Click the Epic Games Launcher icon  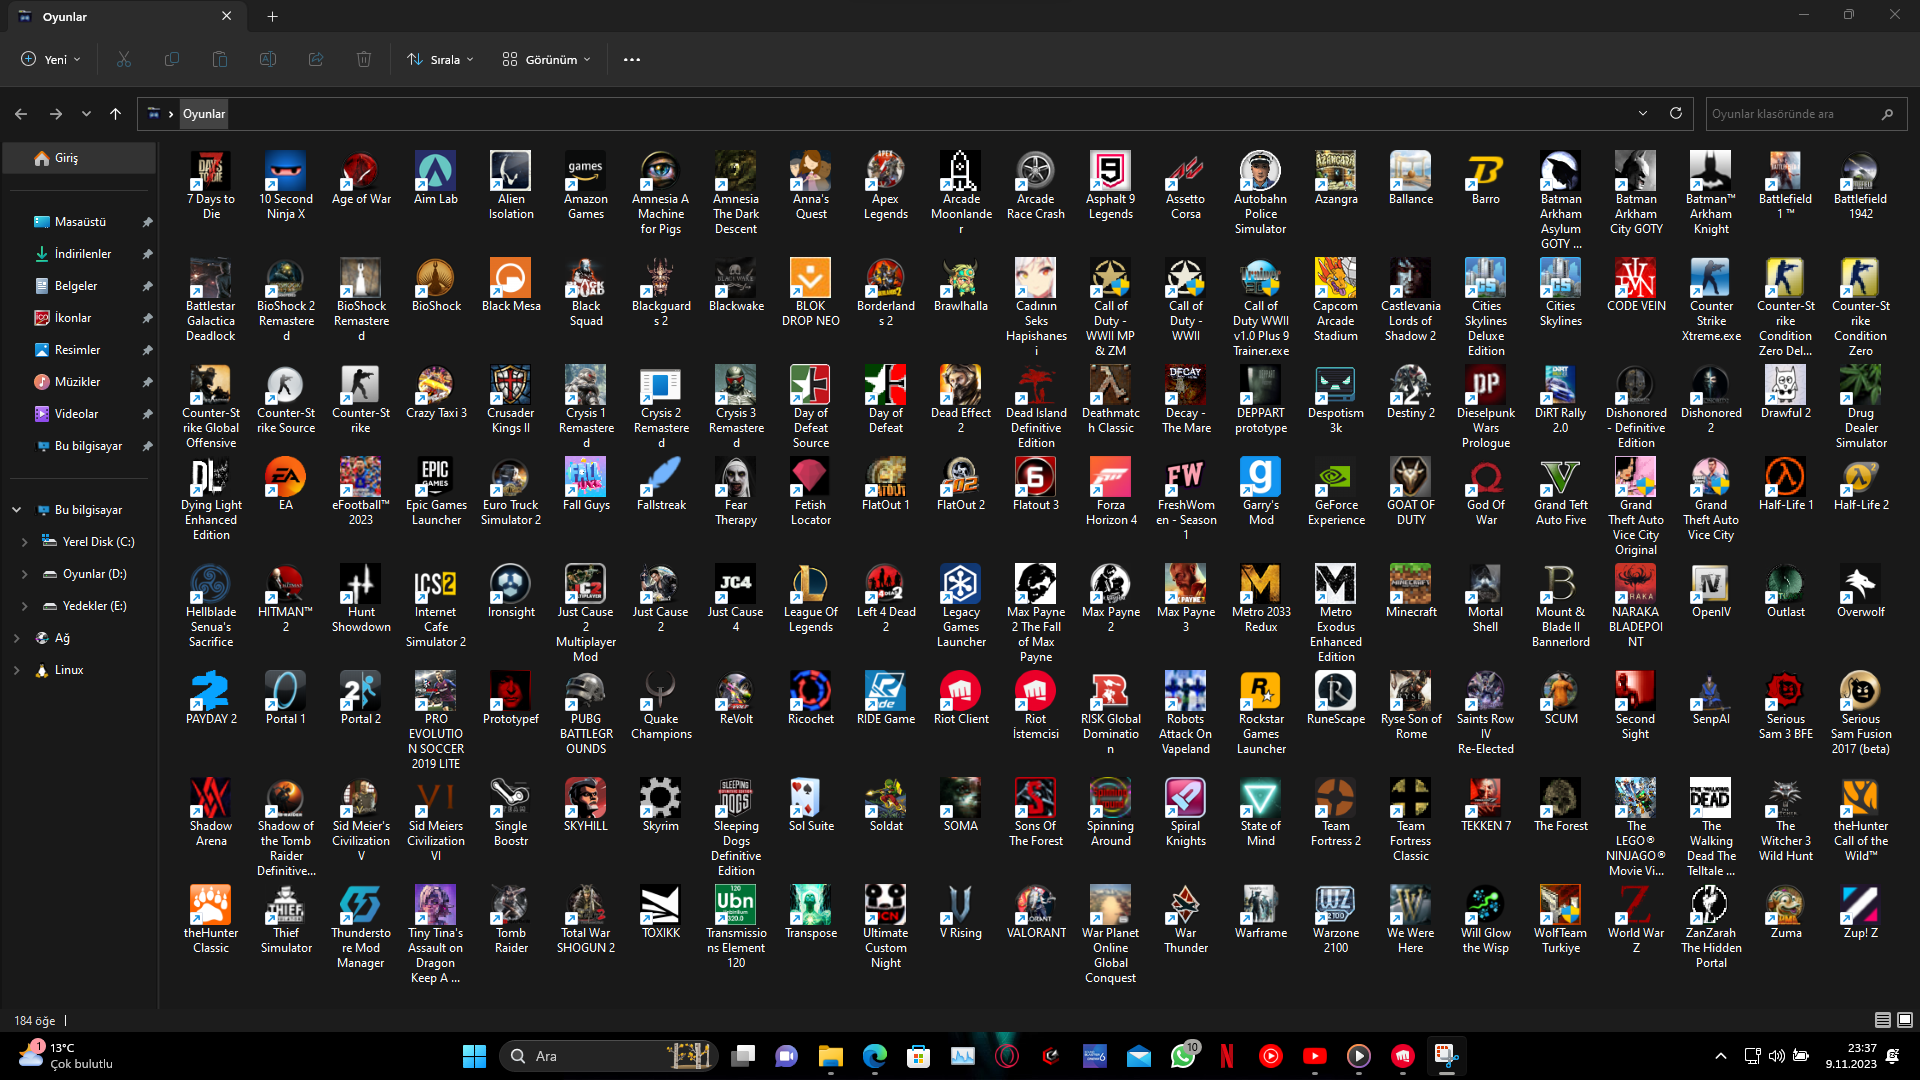435,478
